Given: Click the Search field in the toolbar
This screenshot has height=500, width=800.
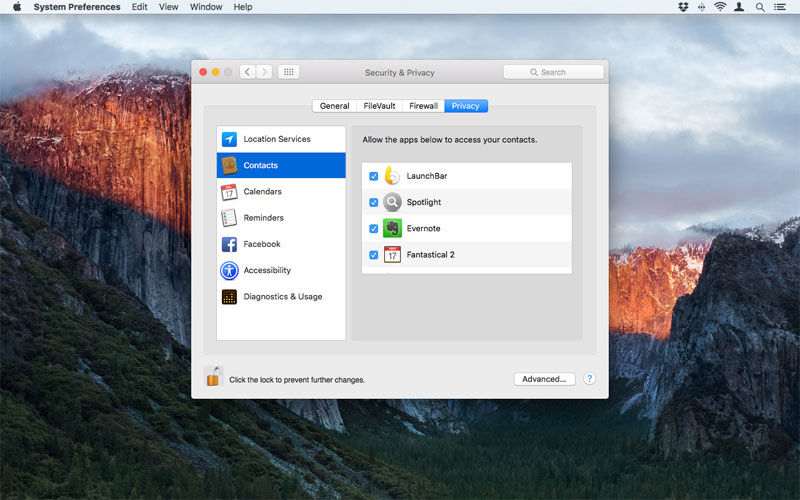Looking at the screenshot, I should pyautogui.click(x=554, y=72).
